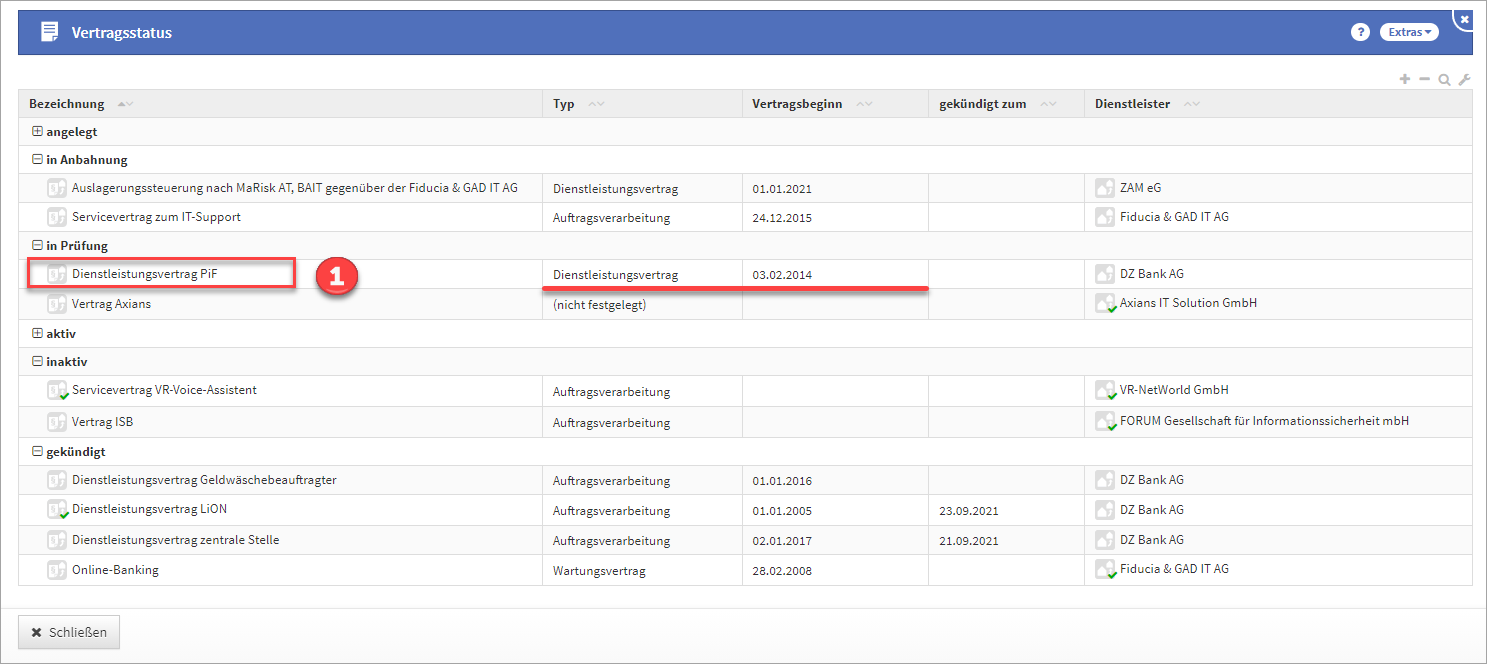Open the Extras dropdown menu
This screenshot has width=1487, height=664.
(1409, 32)
